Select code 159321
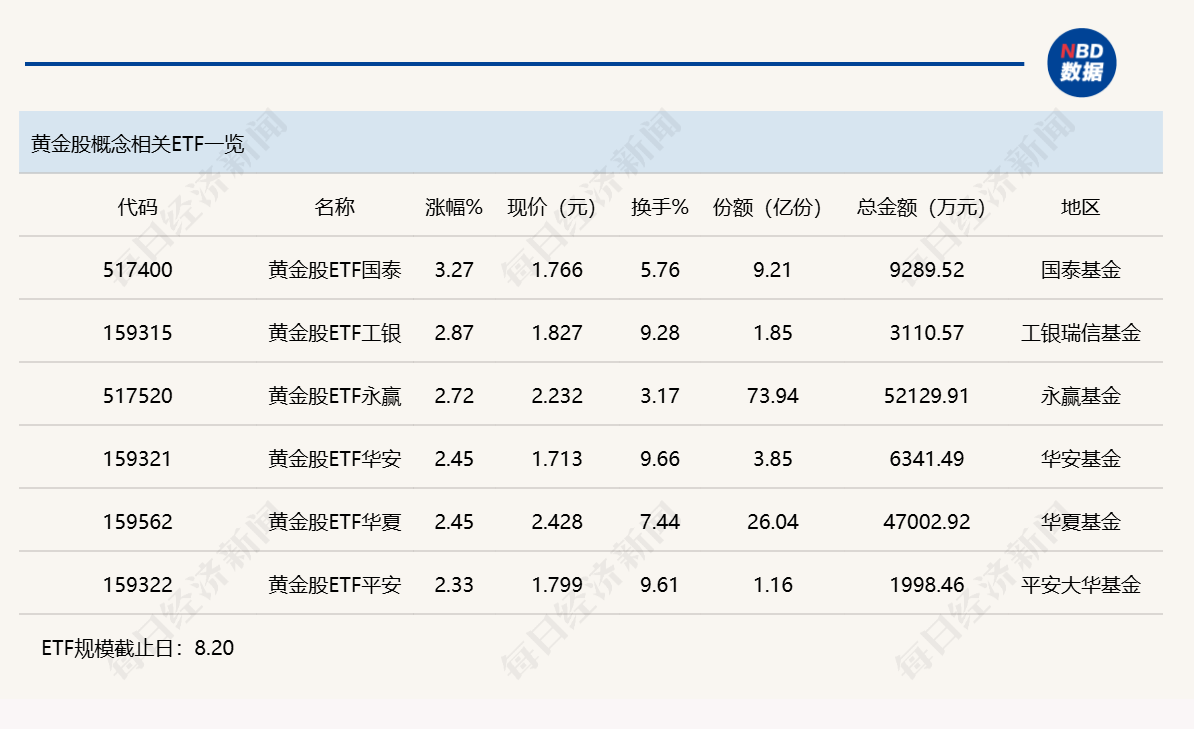1194x729 pixels. (138, 459)
